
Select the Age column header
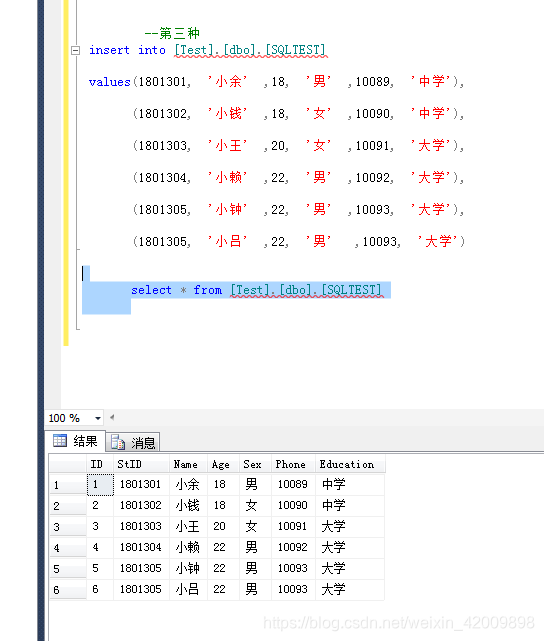223,464
